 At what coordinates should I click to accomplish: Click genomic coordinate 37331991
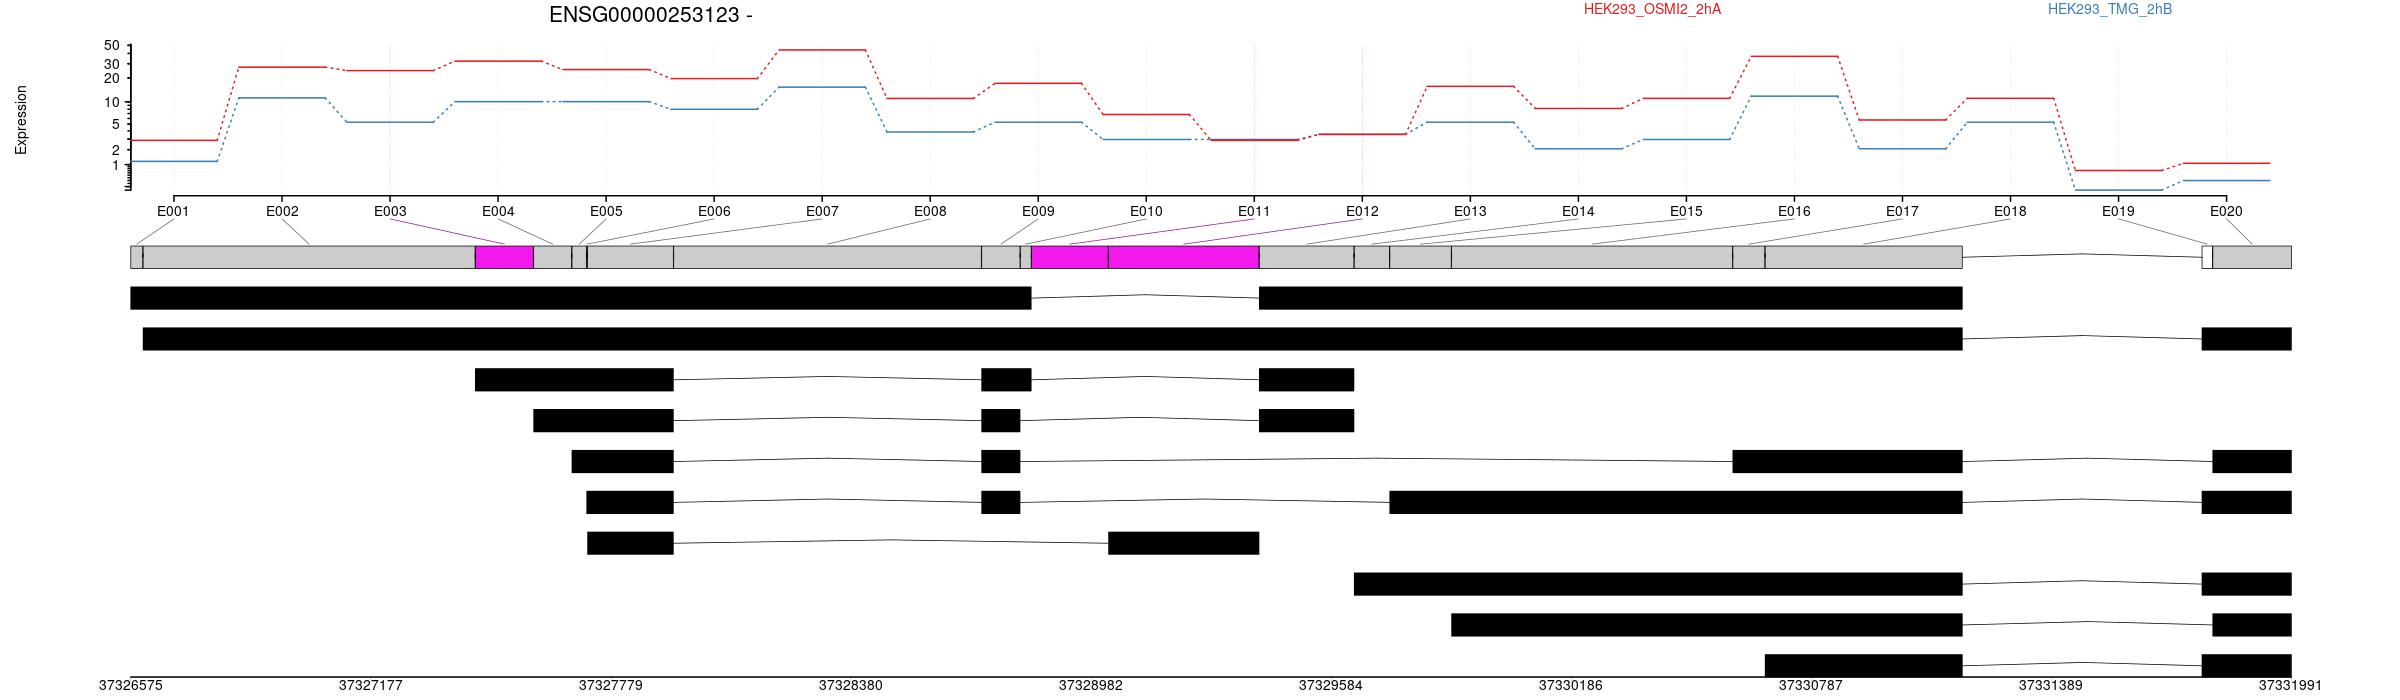pos(2290,685)
